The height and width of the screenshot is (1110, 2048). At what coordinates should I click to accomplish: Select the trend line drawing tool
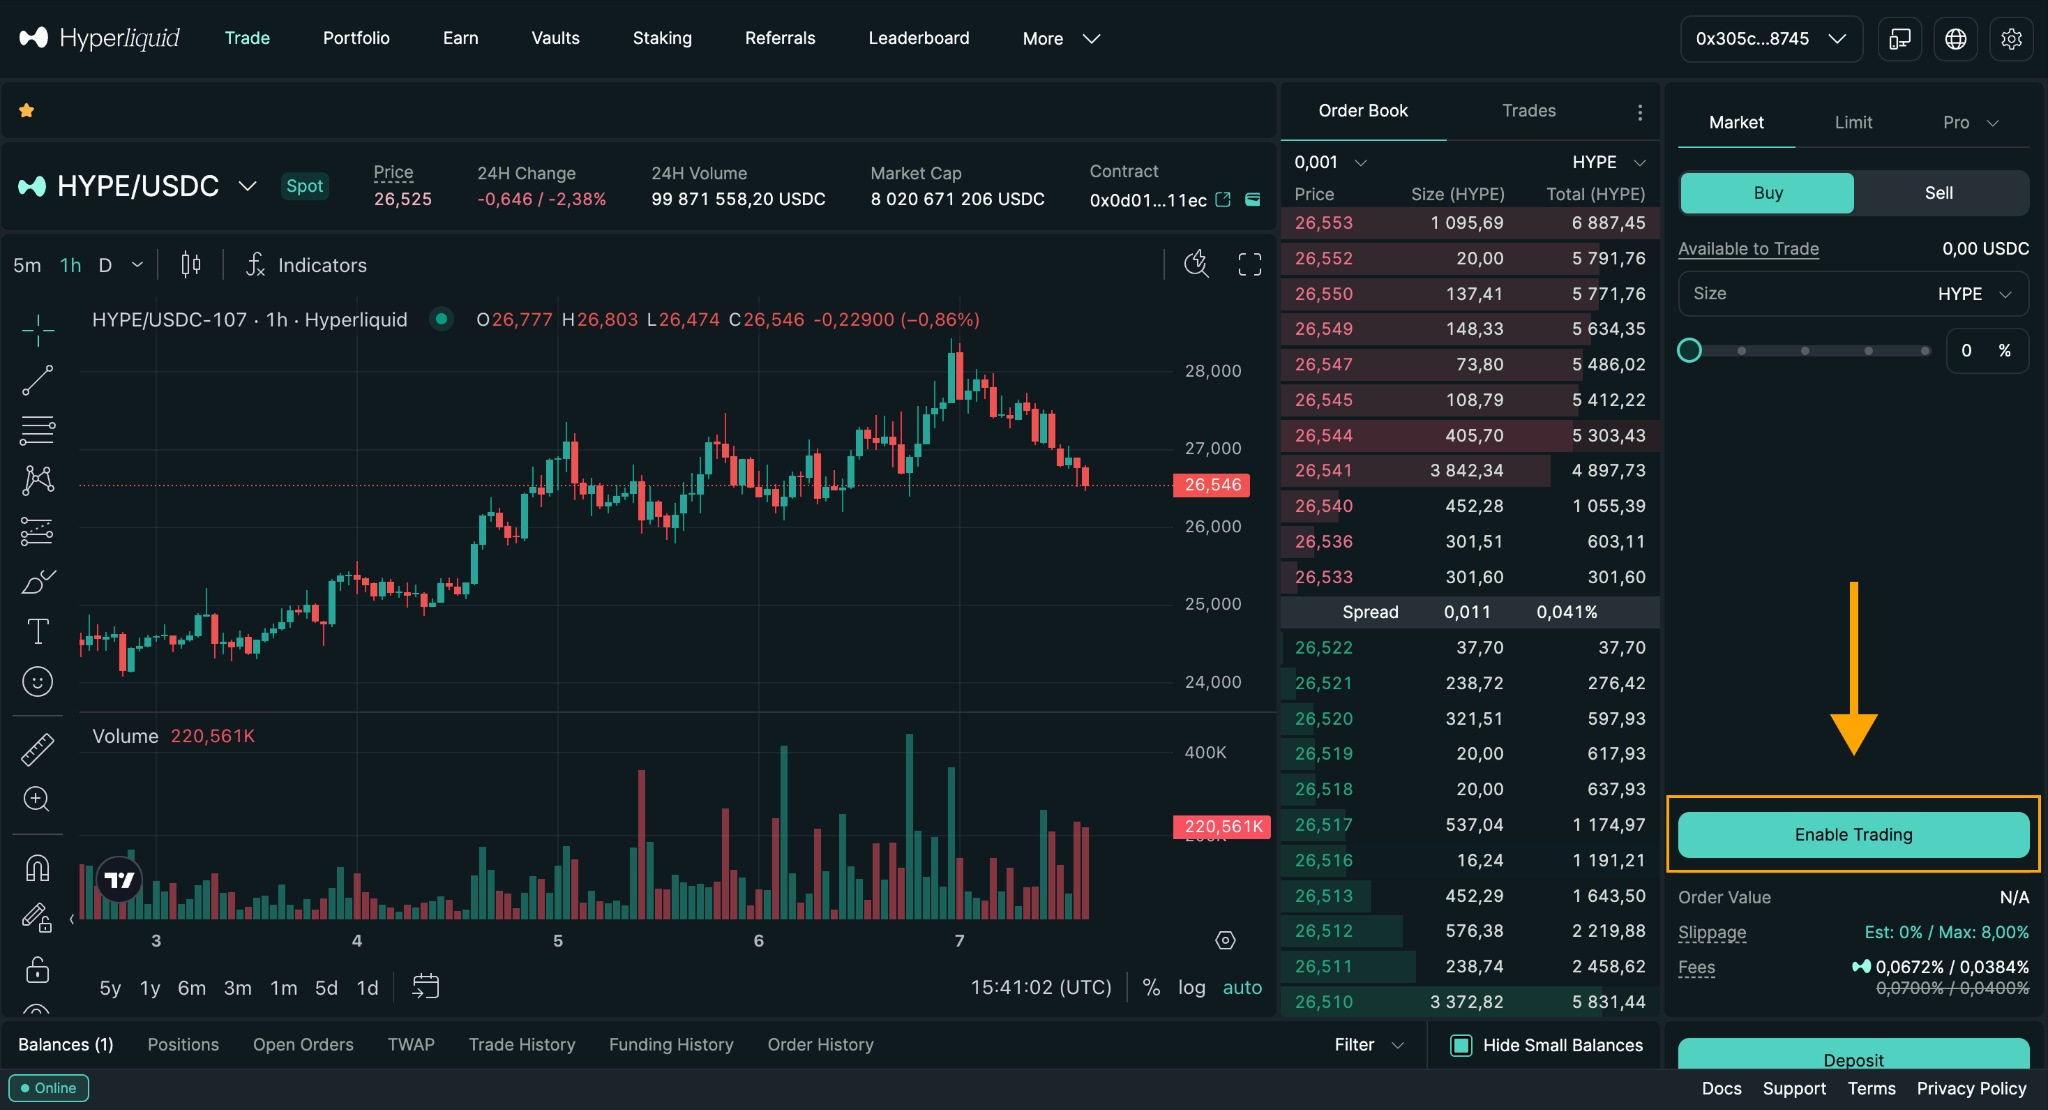click(38, 380)
